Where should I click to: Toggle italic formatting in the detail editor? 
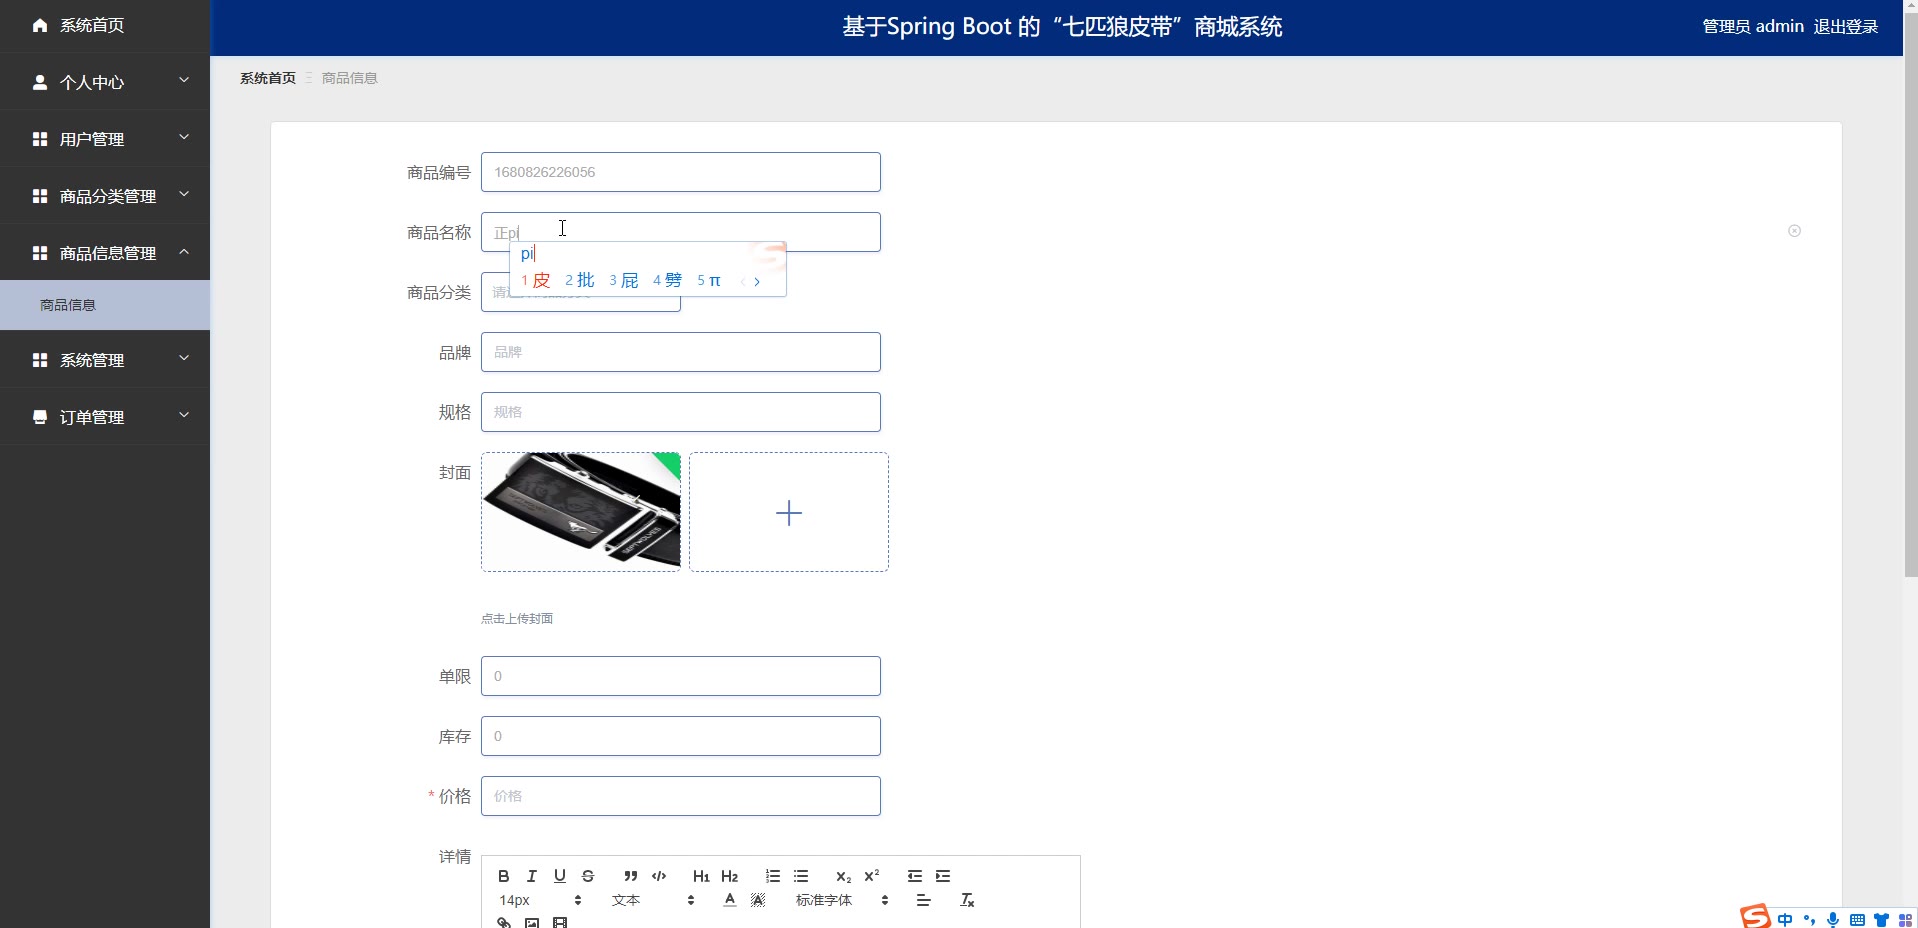coord(532,876)
